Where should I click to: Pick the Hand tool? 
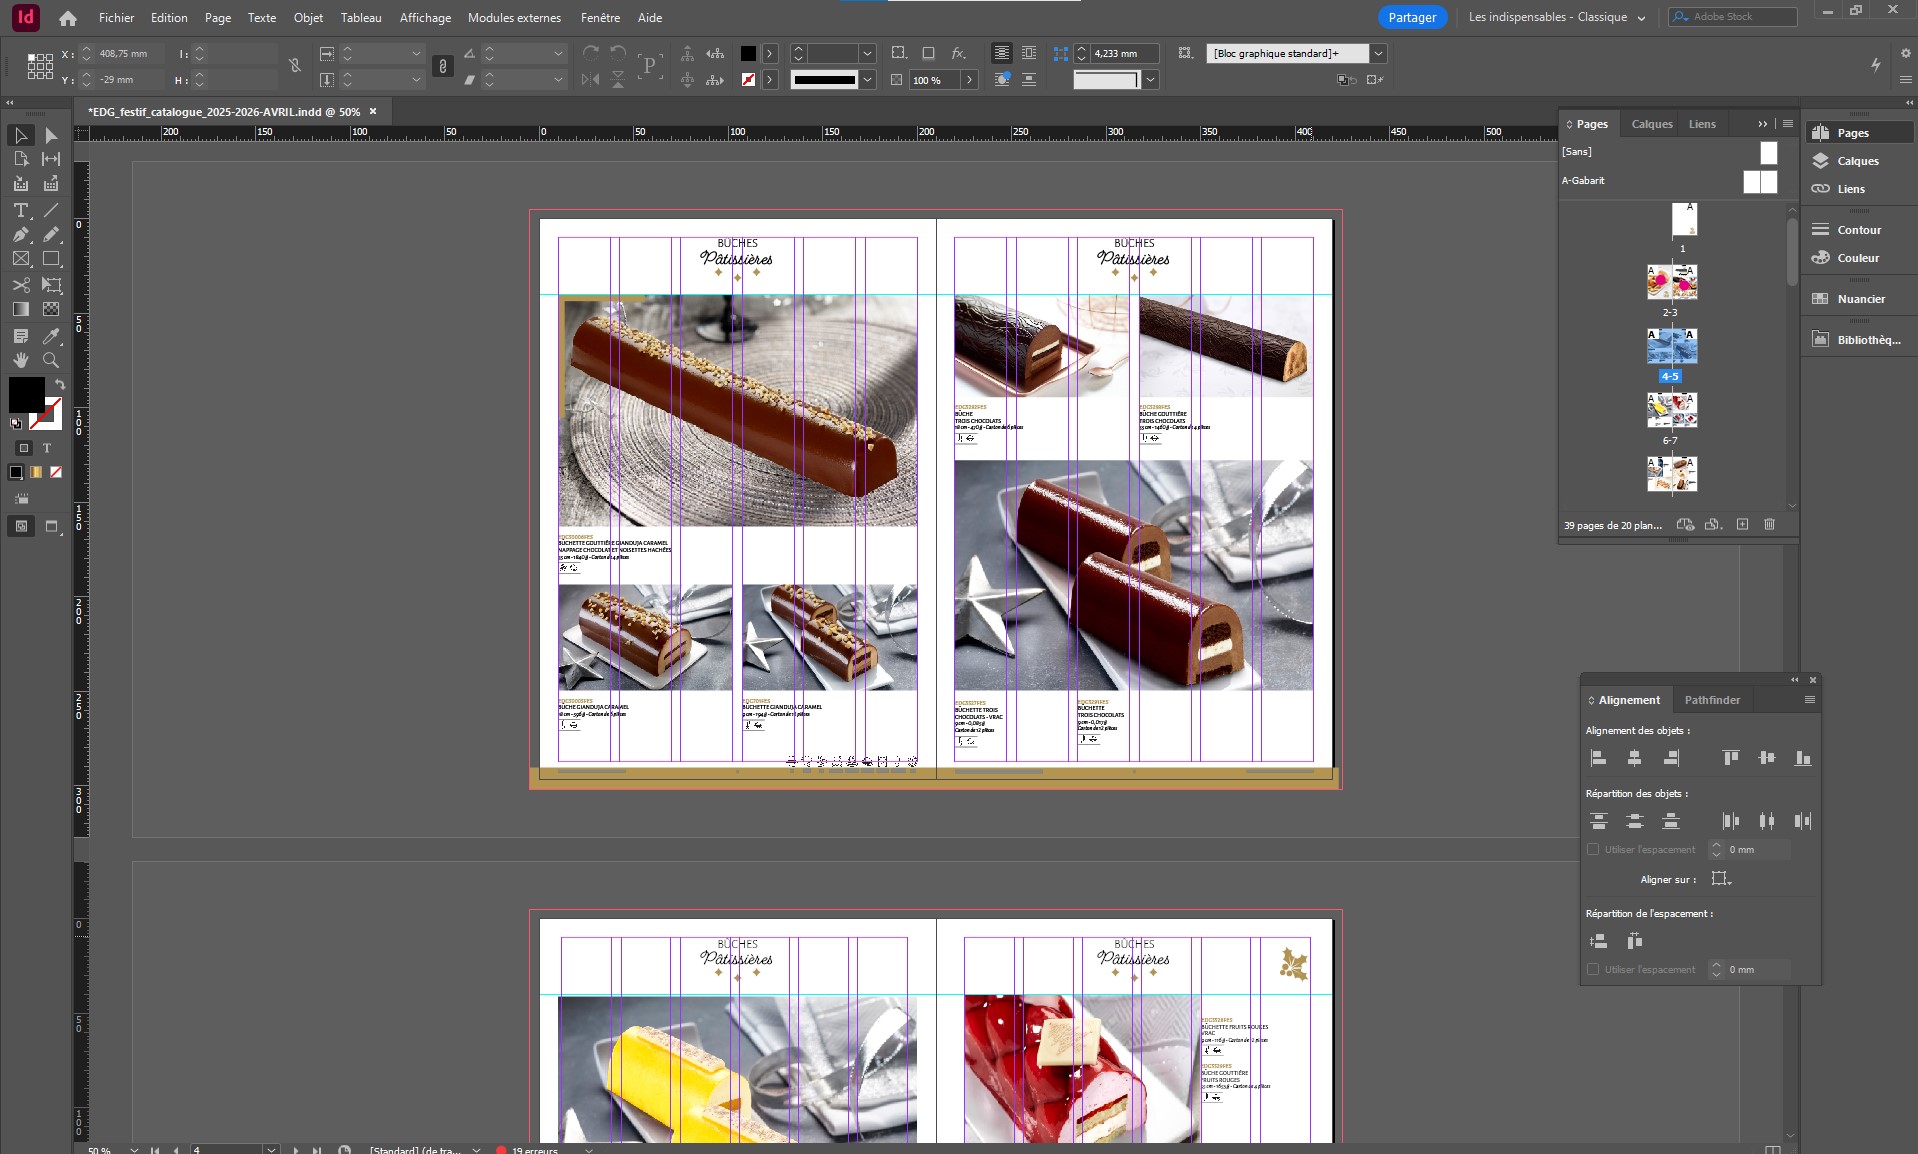click(20, 360)
